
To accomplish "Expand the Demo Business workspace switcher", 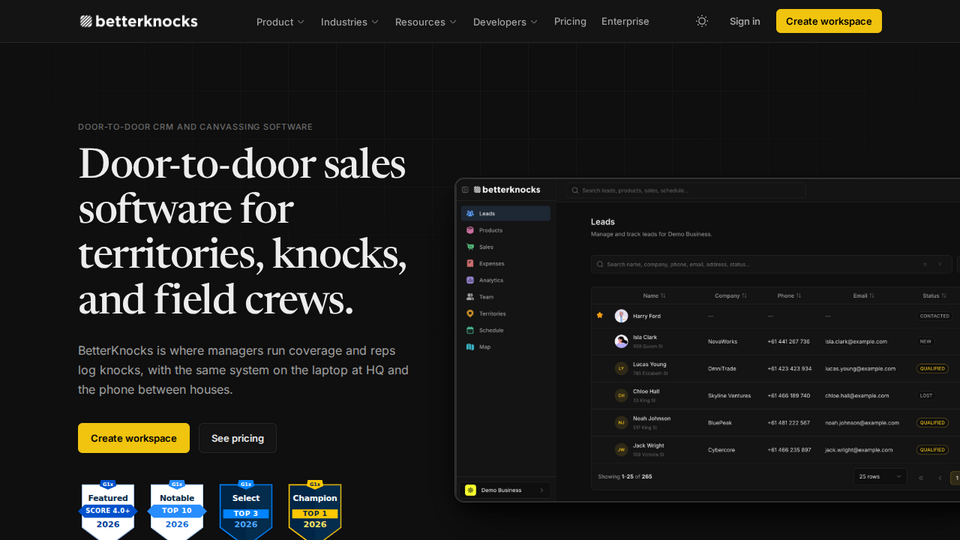I will click(505, 490).
